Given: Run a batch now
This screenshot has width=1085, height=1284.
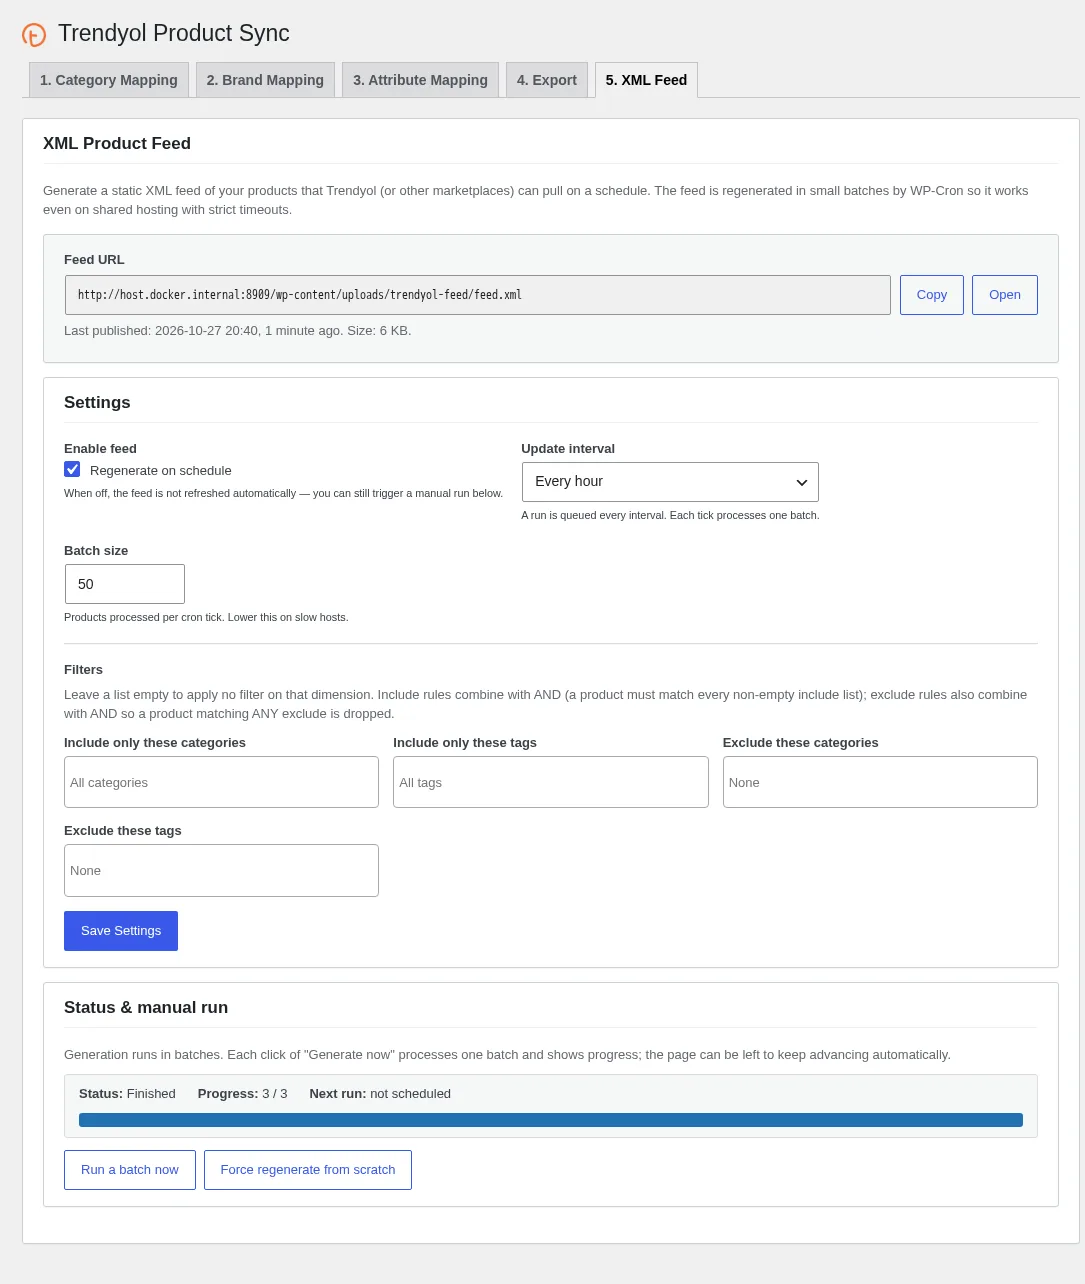Looking at the screenshot, I should click(x=130, y=1170).
